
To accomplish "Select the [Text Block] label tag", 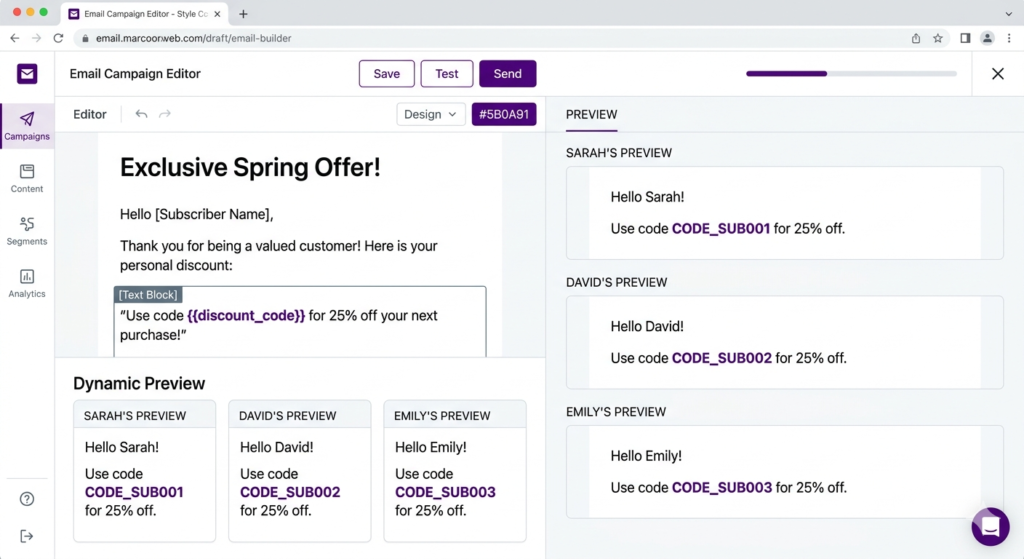I will (x=148, y=295).
